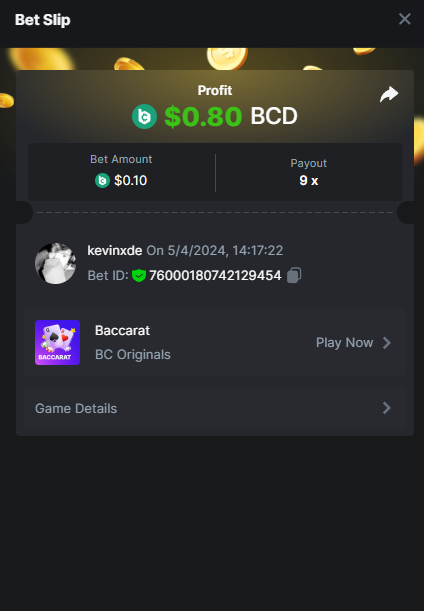Screen dimensions: 424x611
Task: Click the BCD coin icon beside profit
Action: coord(144,117)
